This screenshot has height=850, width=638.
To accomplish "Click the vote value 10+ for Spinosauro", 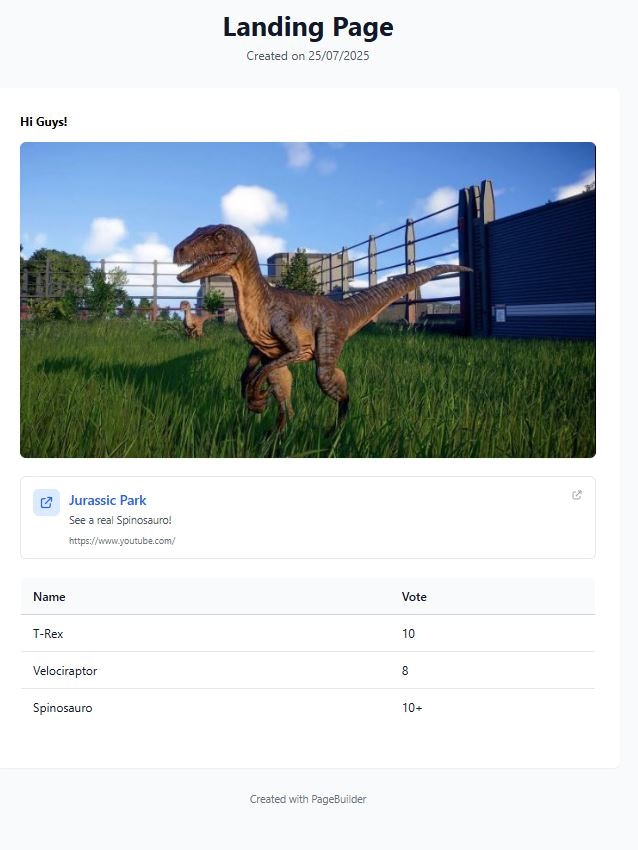I will [x=412, y=707].
